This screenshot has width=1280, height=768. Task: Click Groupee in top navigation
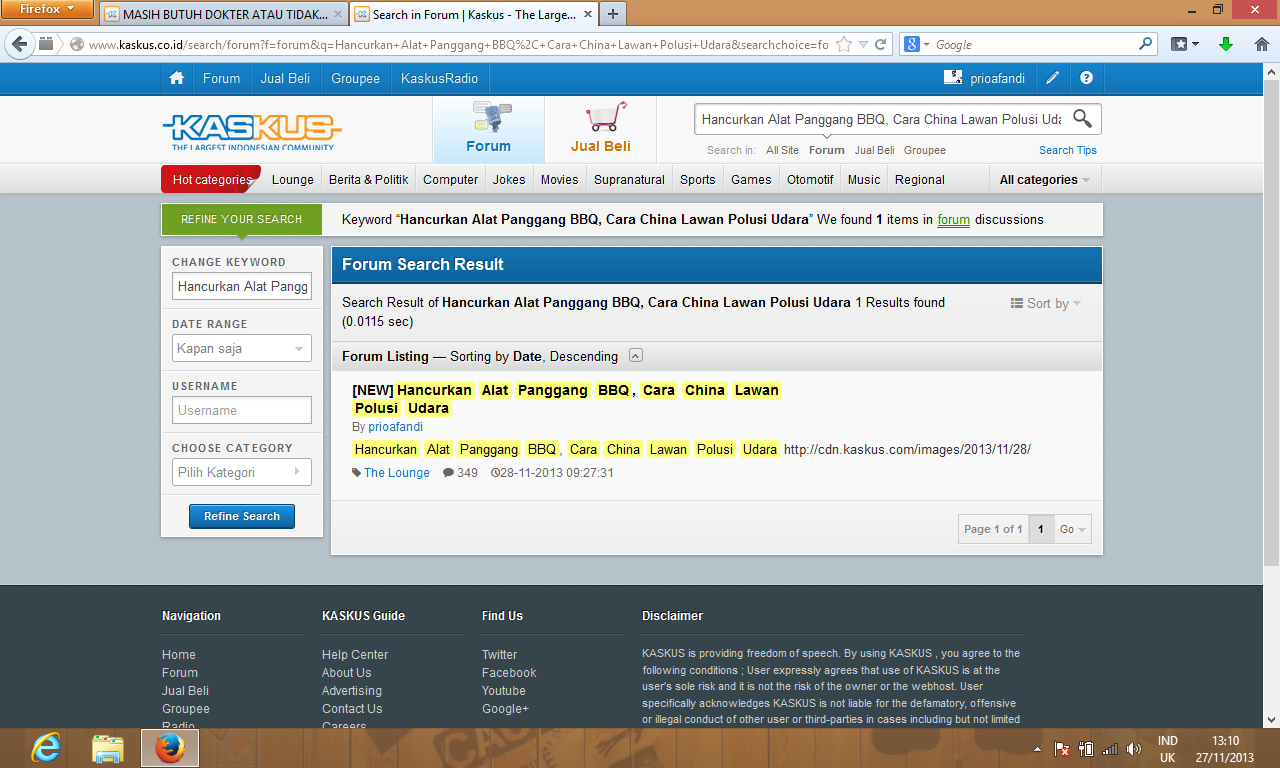[355, 78]
